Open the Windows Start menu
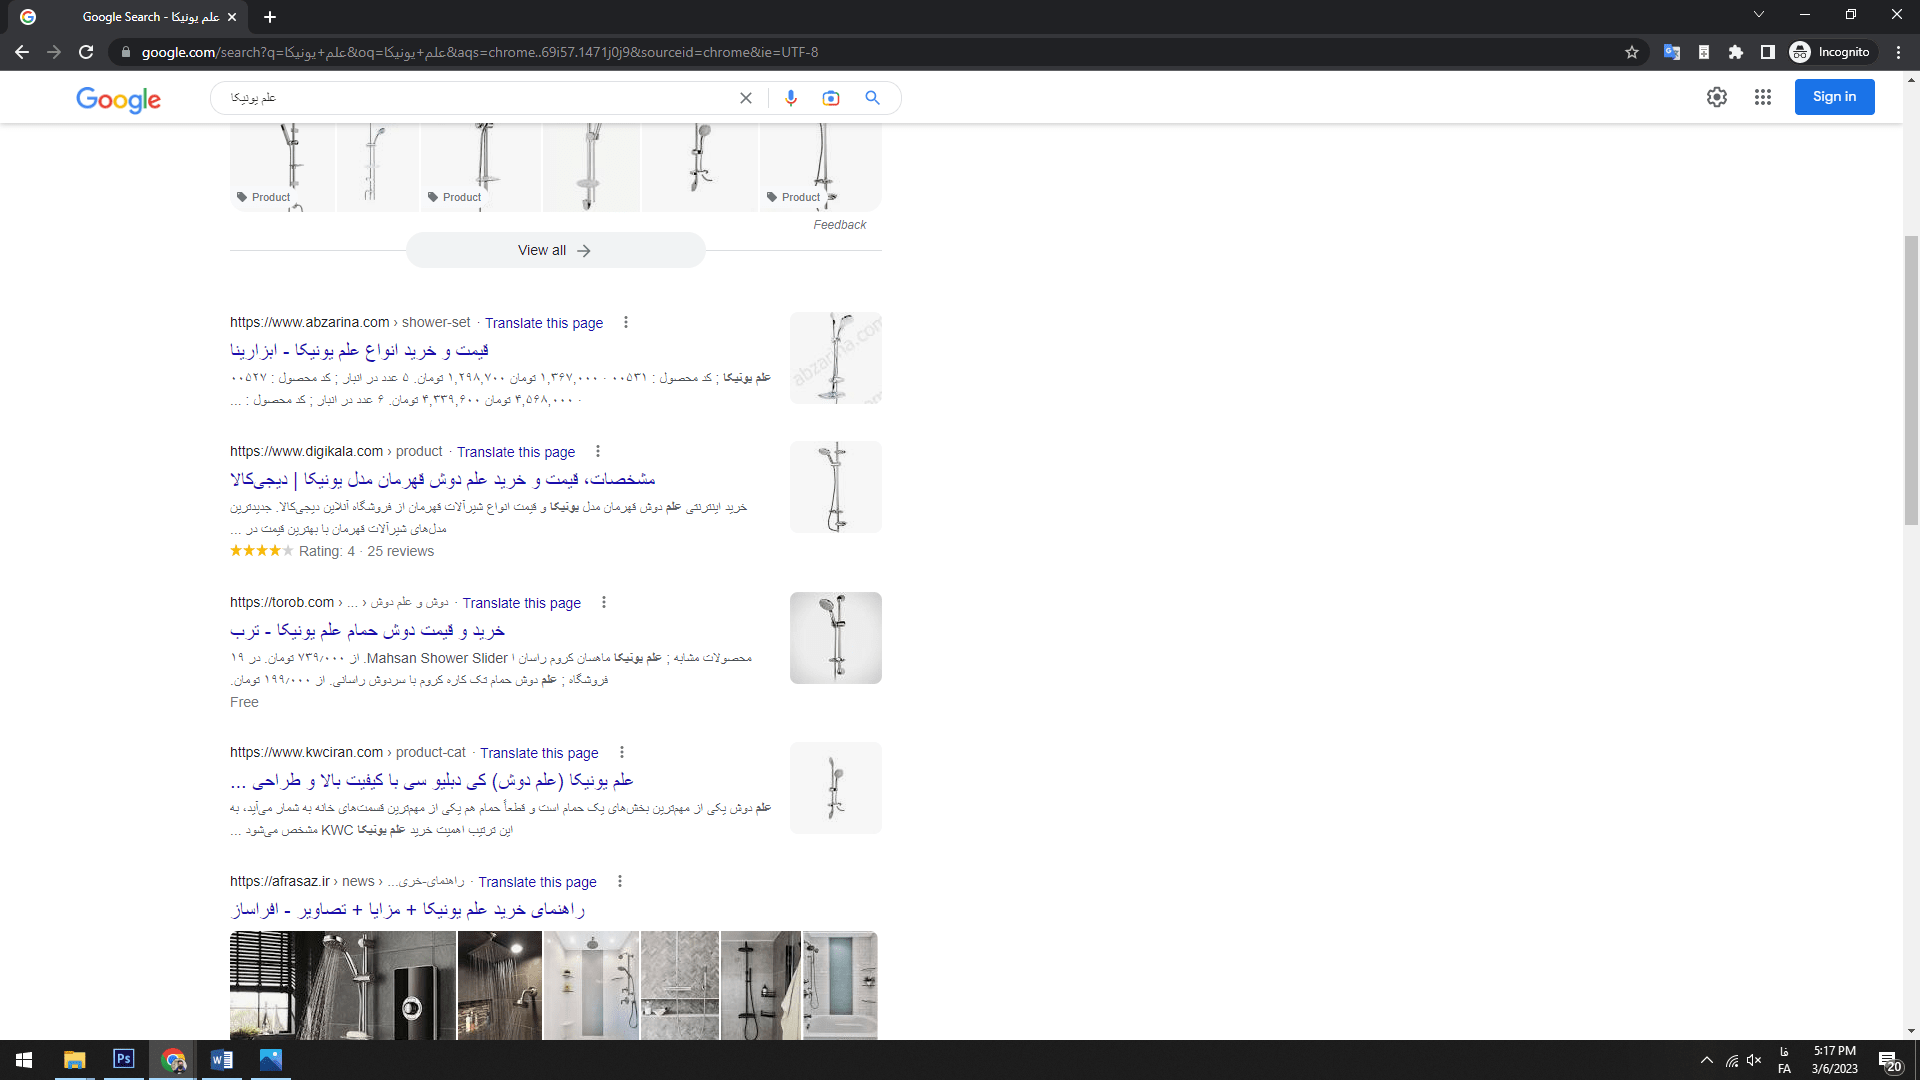 [24, 1060]
